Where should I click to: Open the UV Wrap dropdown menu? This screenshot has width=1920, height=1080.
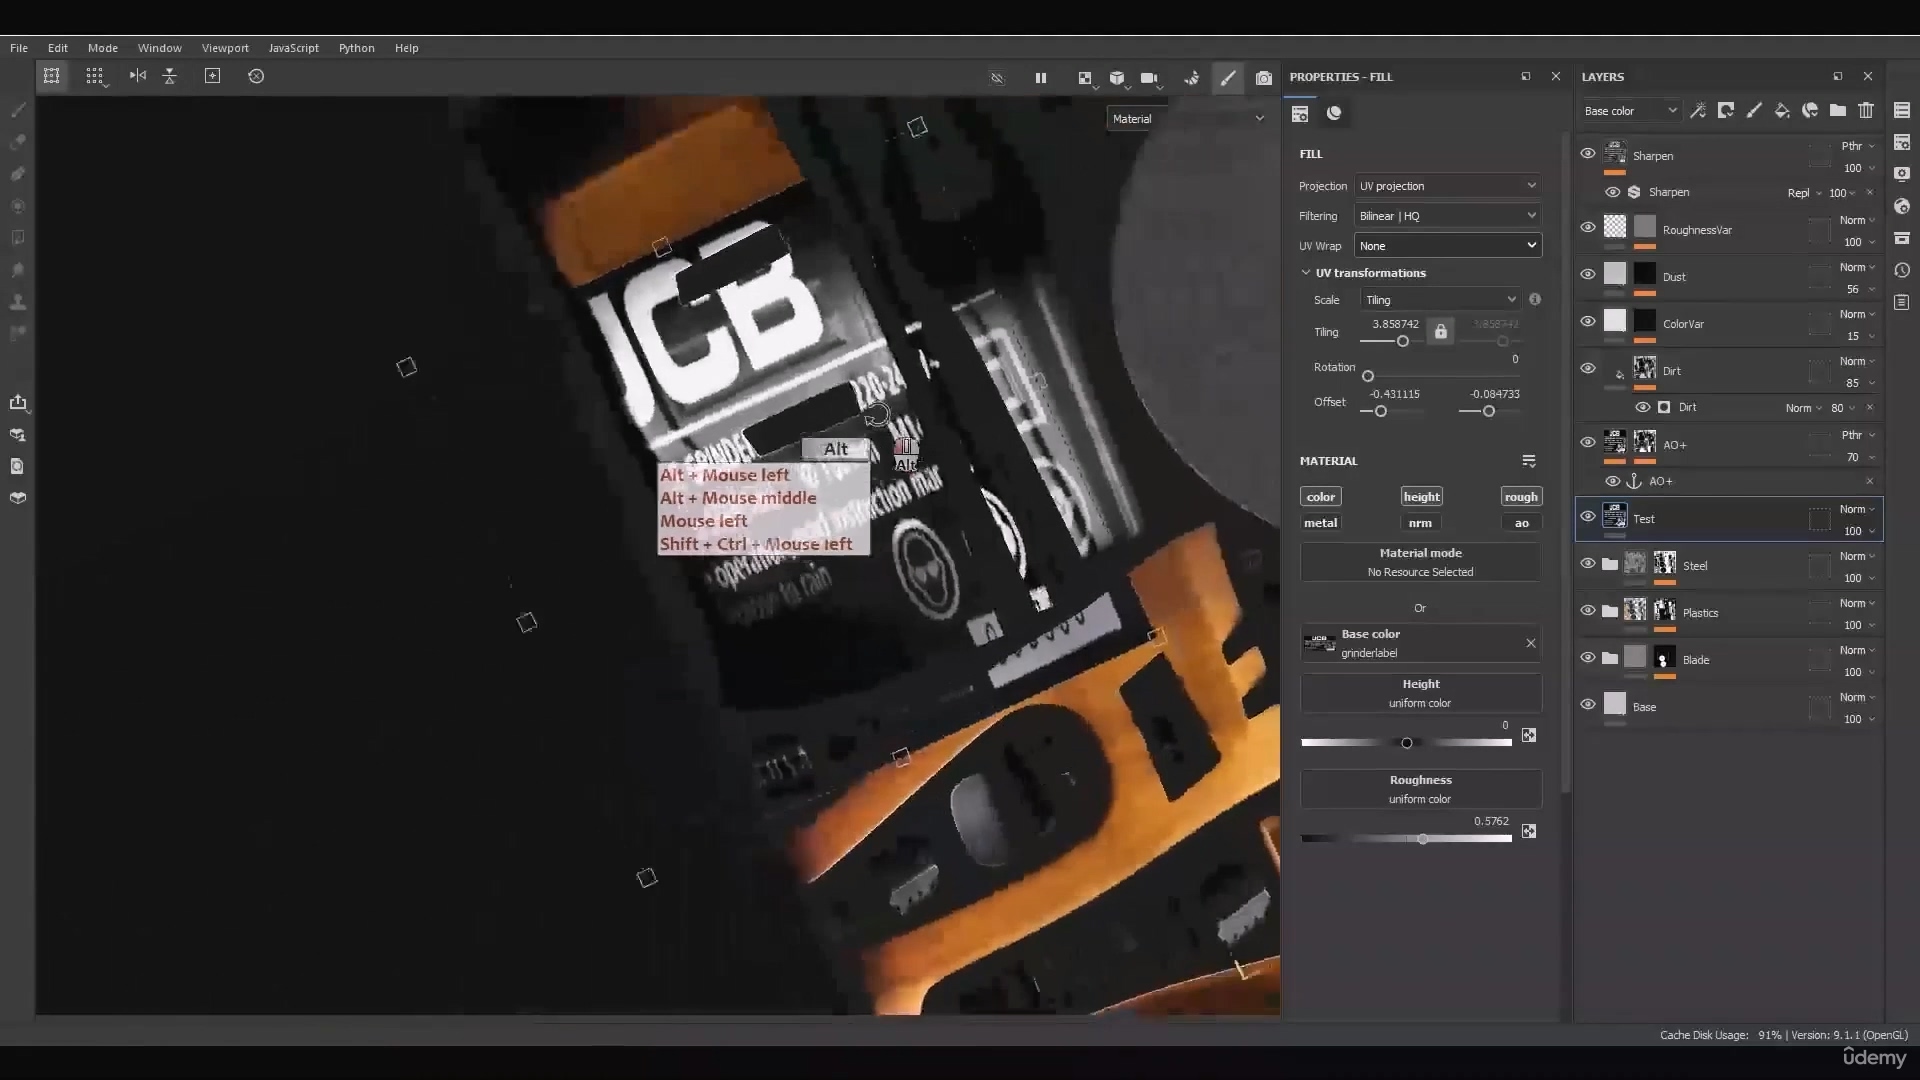pyautogui.click(x=1447, y=245)
